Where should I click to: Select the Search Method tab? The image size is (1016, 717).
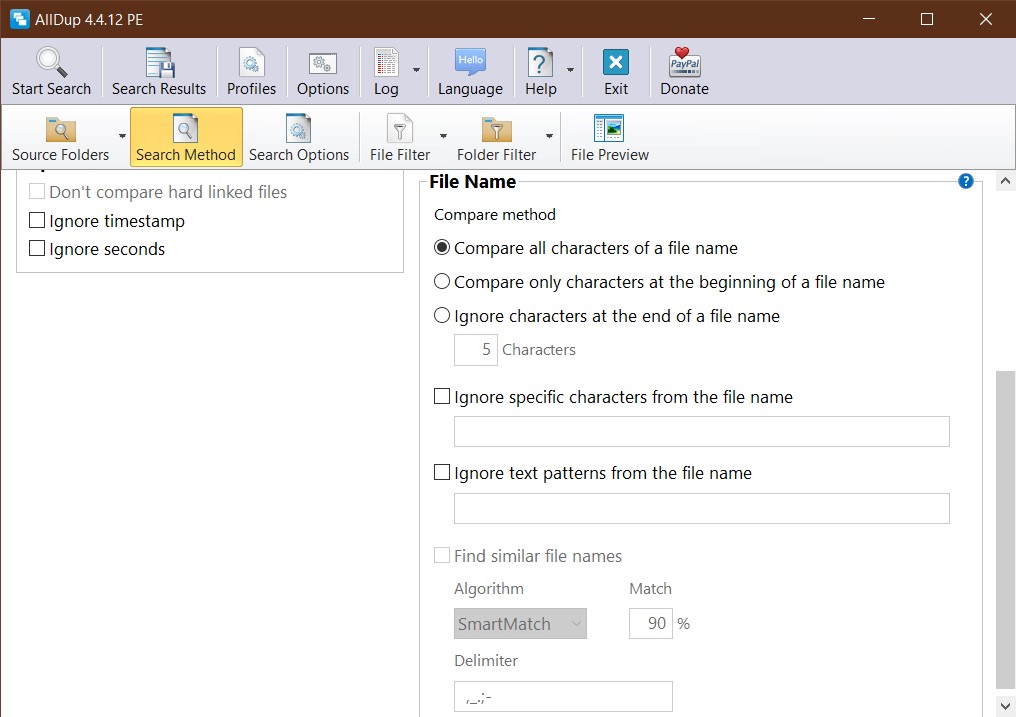tap(186, 137)
